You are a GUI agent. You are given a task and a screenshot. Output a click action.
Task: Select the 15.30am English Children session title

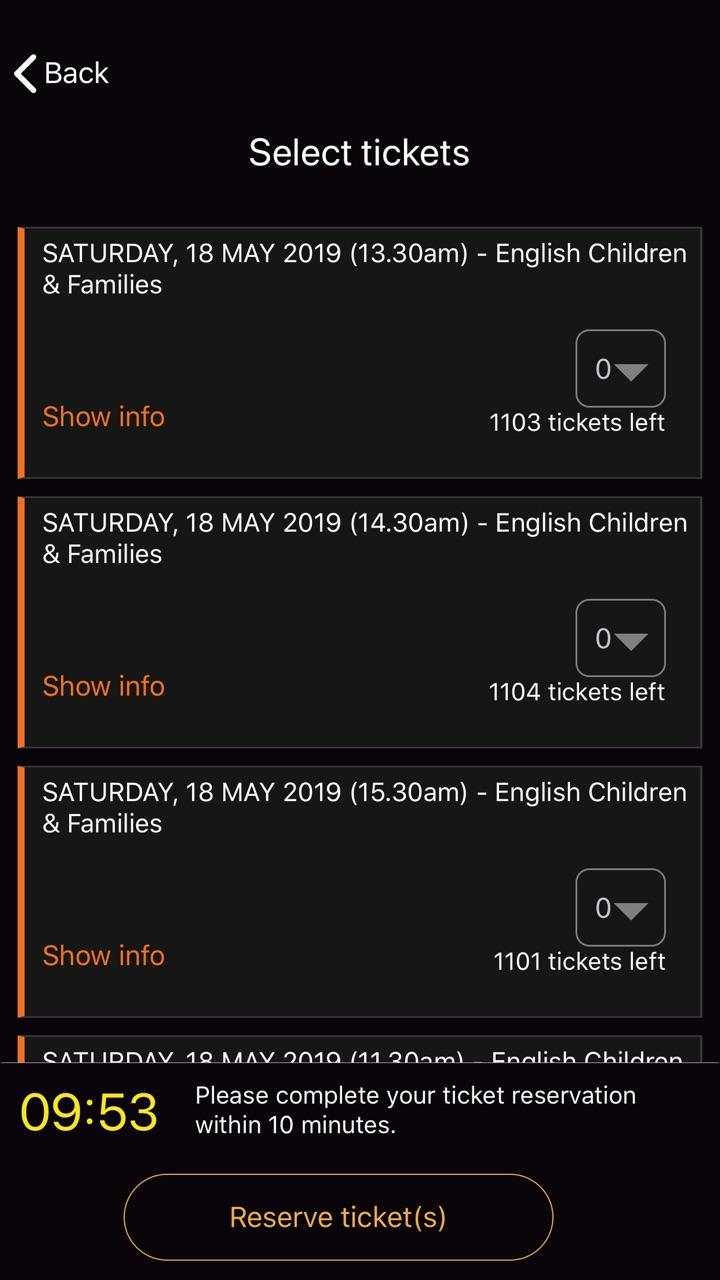click(364, 807)
